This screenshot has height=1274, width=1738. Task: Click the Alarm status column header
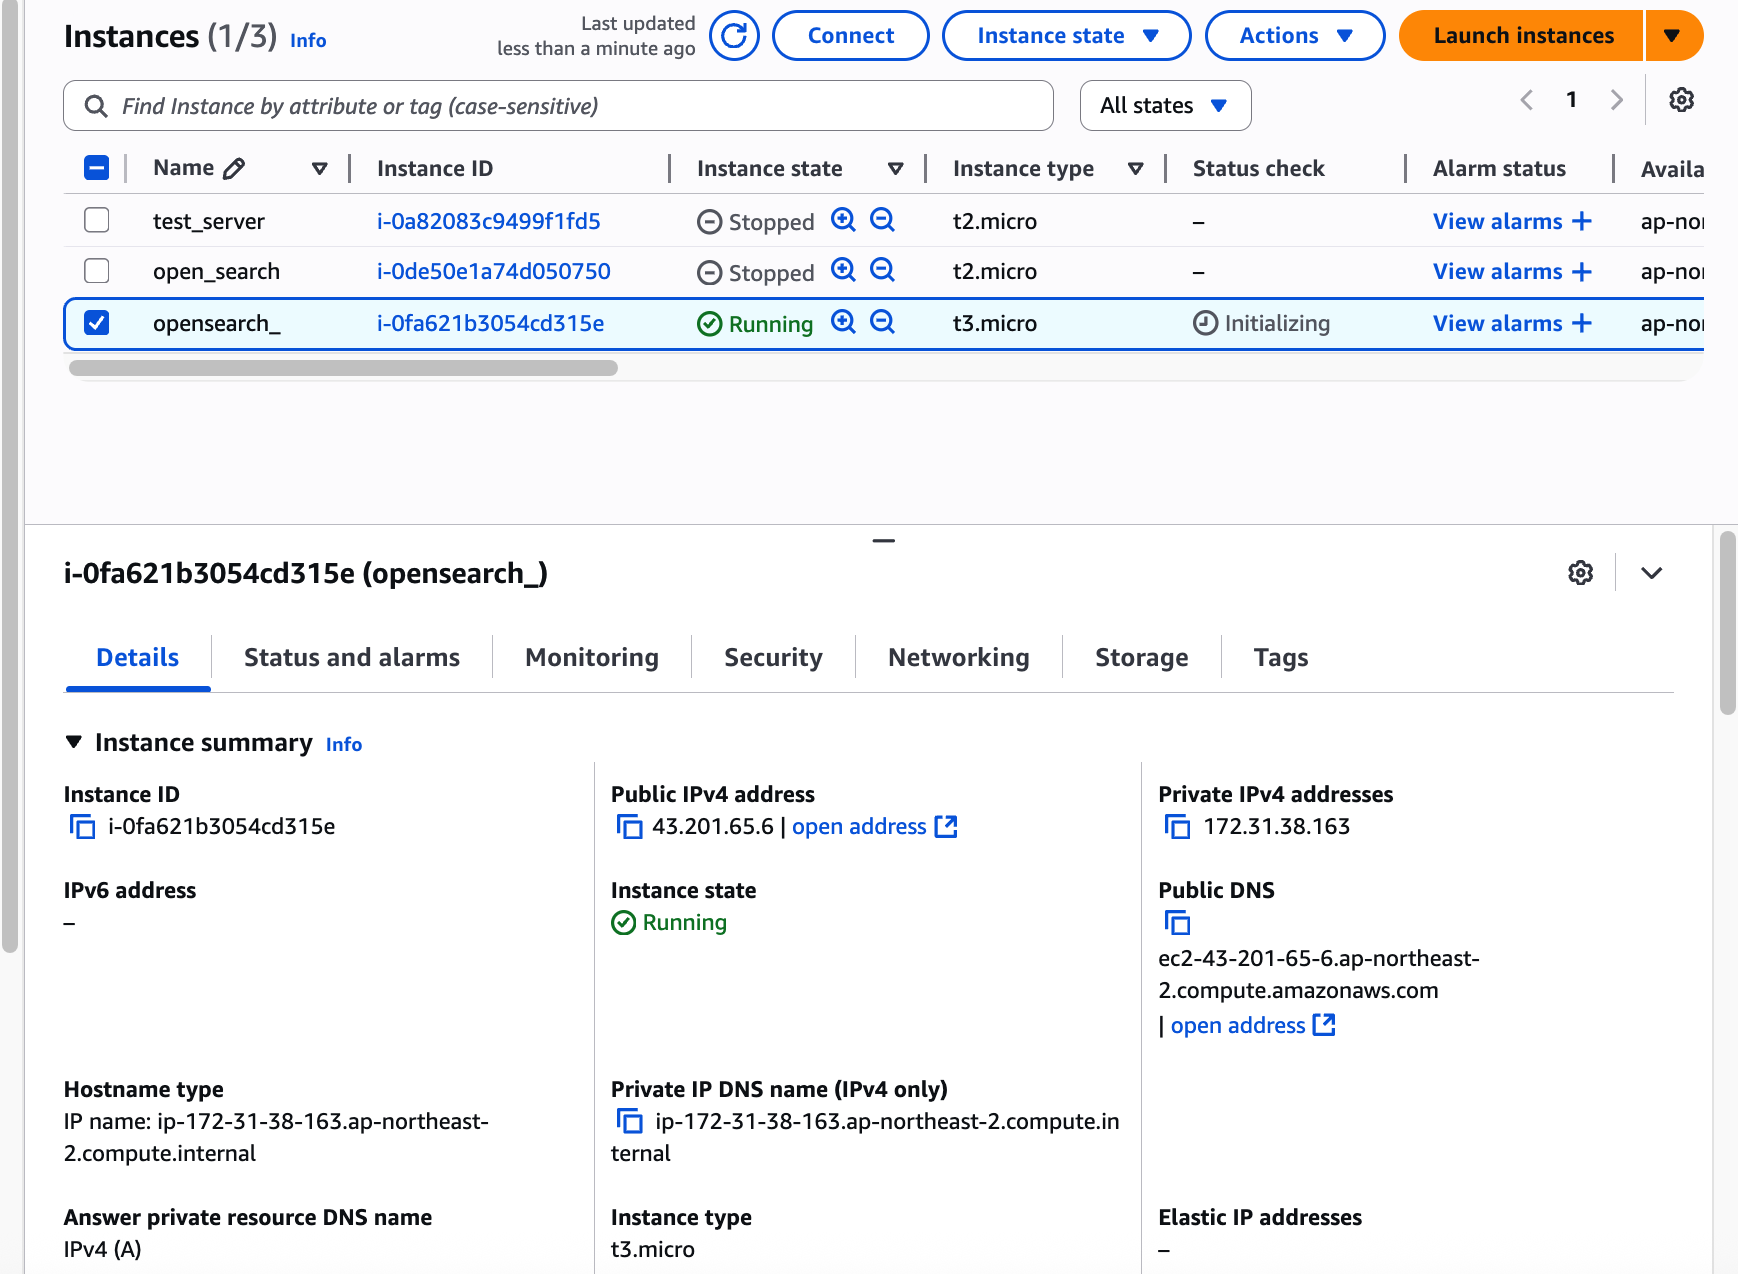[x=1499, y=169]
